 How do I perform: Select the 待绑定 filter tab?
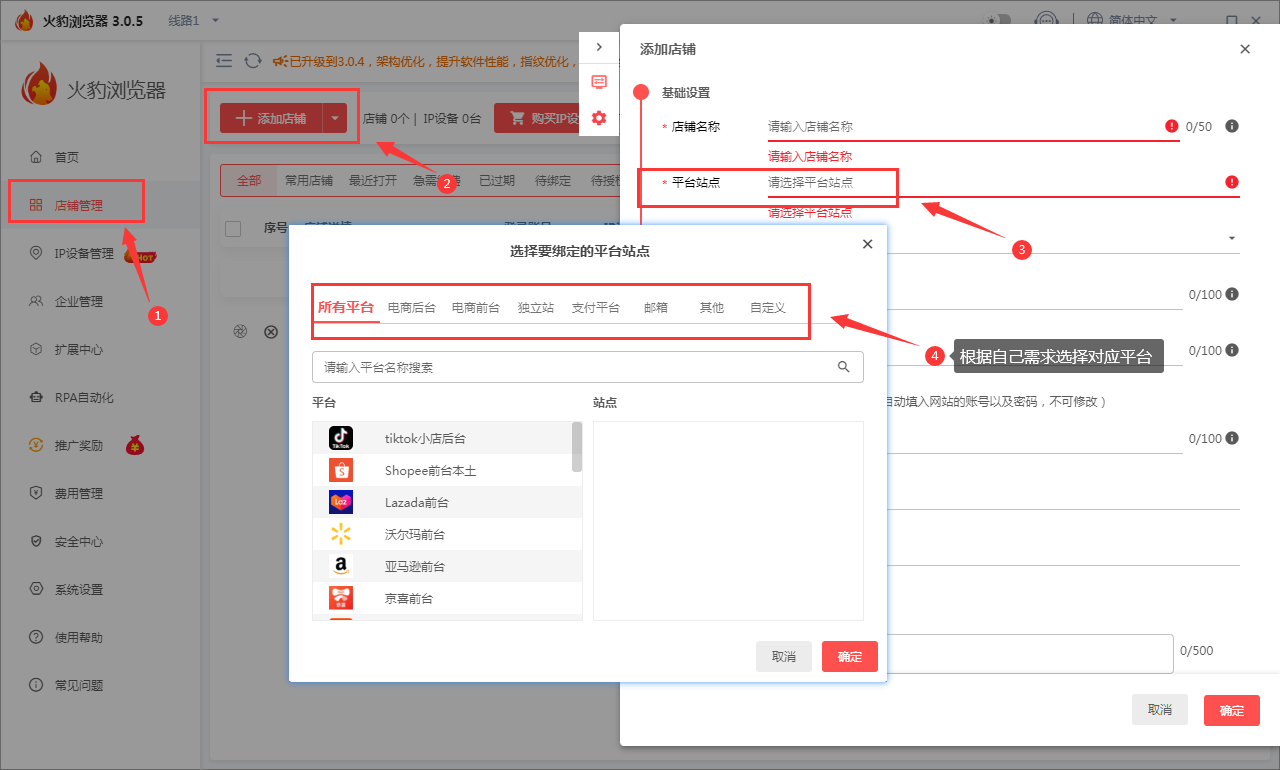click(553, 181)
